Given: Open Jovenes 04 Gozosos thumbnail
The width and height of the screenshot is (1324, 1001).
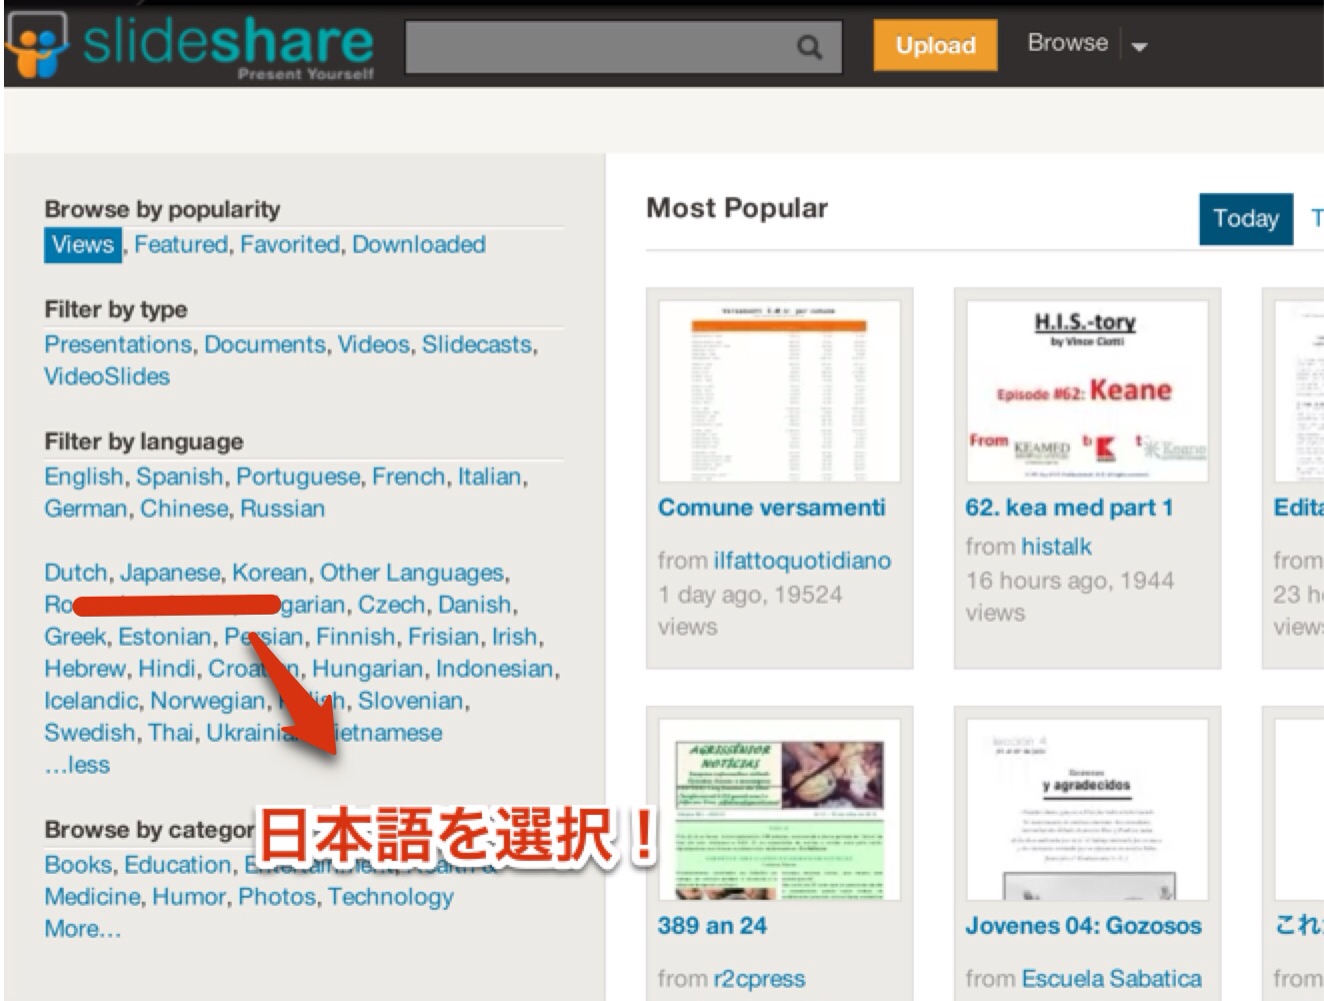Looking at the screenshot, I should (1087, 810).
